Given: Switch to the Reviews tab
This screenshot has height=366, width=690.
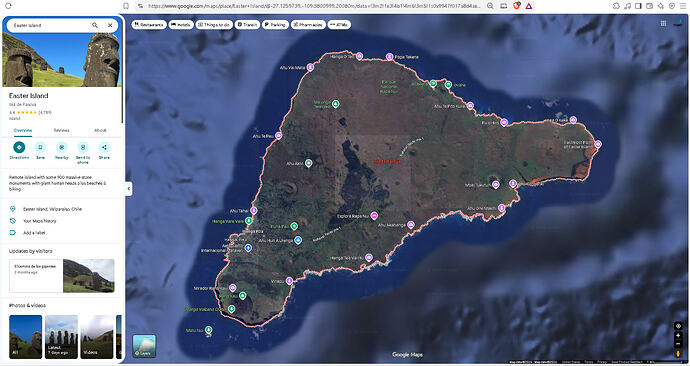Looking at the screenshot, I should 62,130.
